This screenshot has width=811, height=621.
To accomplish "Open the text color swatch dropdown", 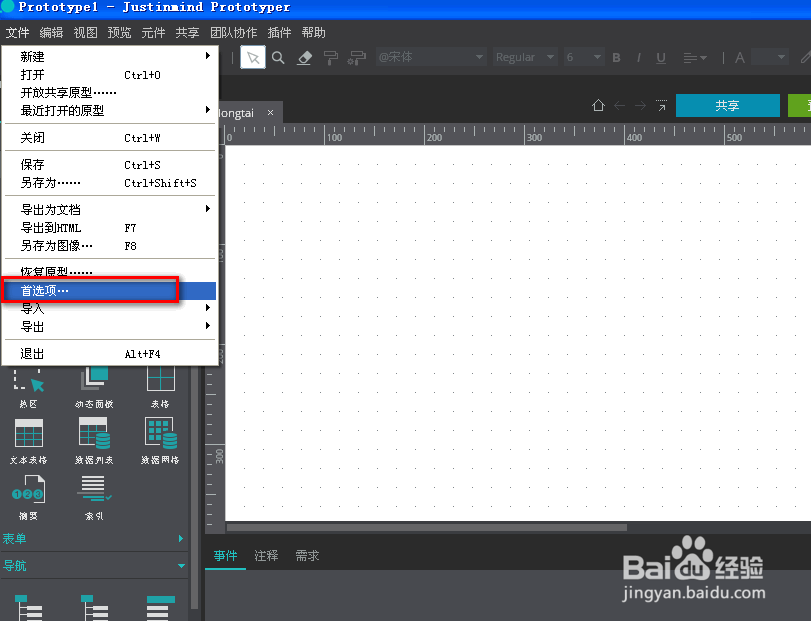I will tap(770, 57).
